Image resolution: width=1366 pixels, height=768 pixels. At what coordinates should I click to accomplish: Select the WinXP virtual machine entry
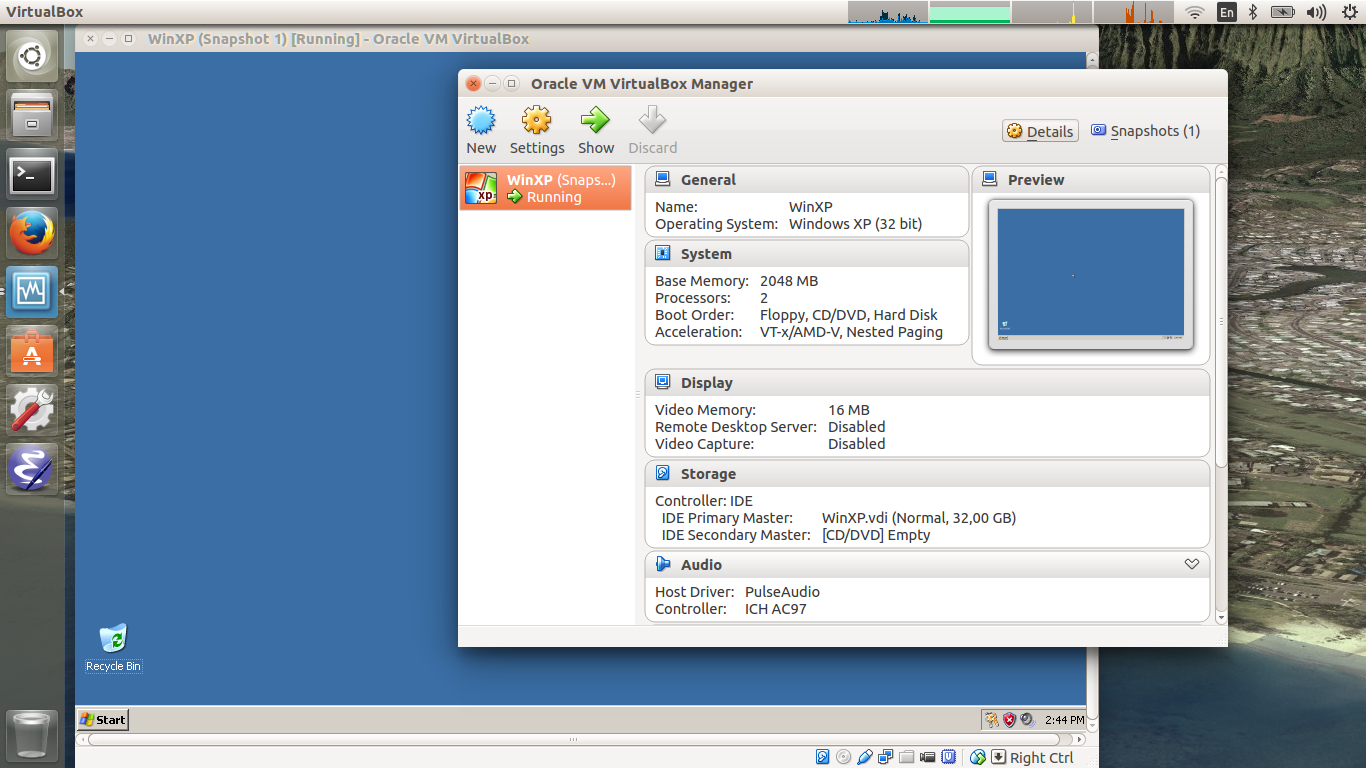(546, 188)
